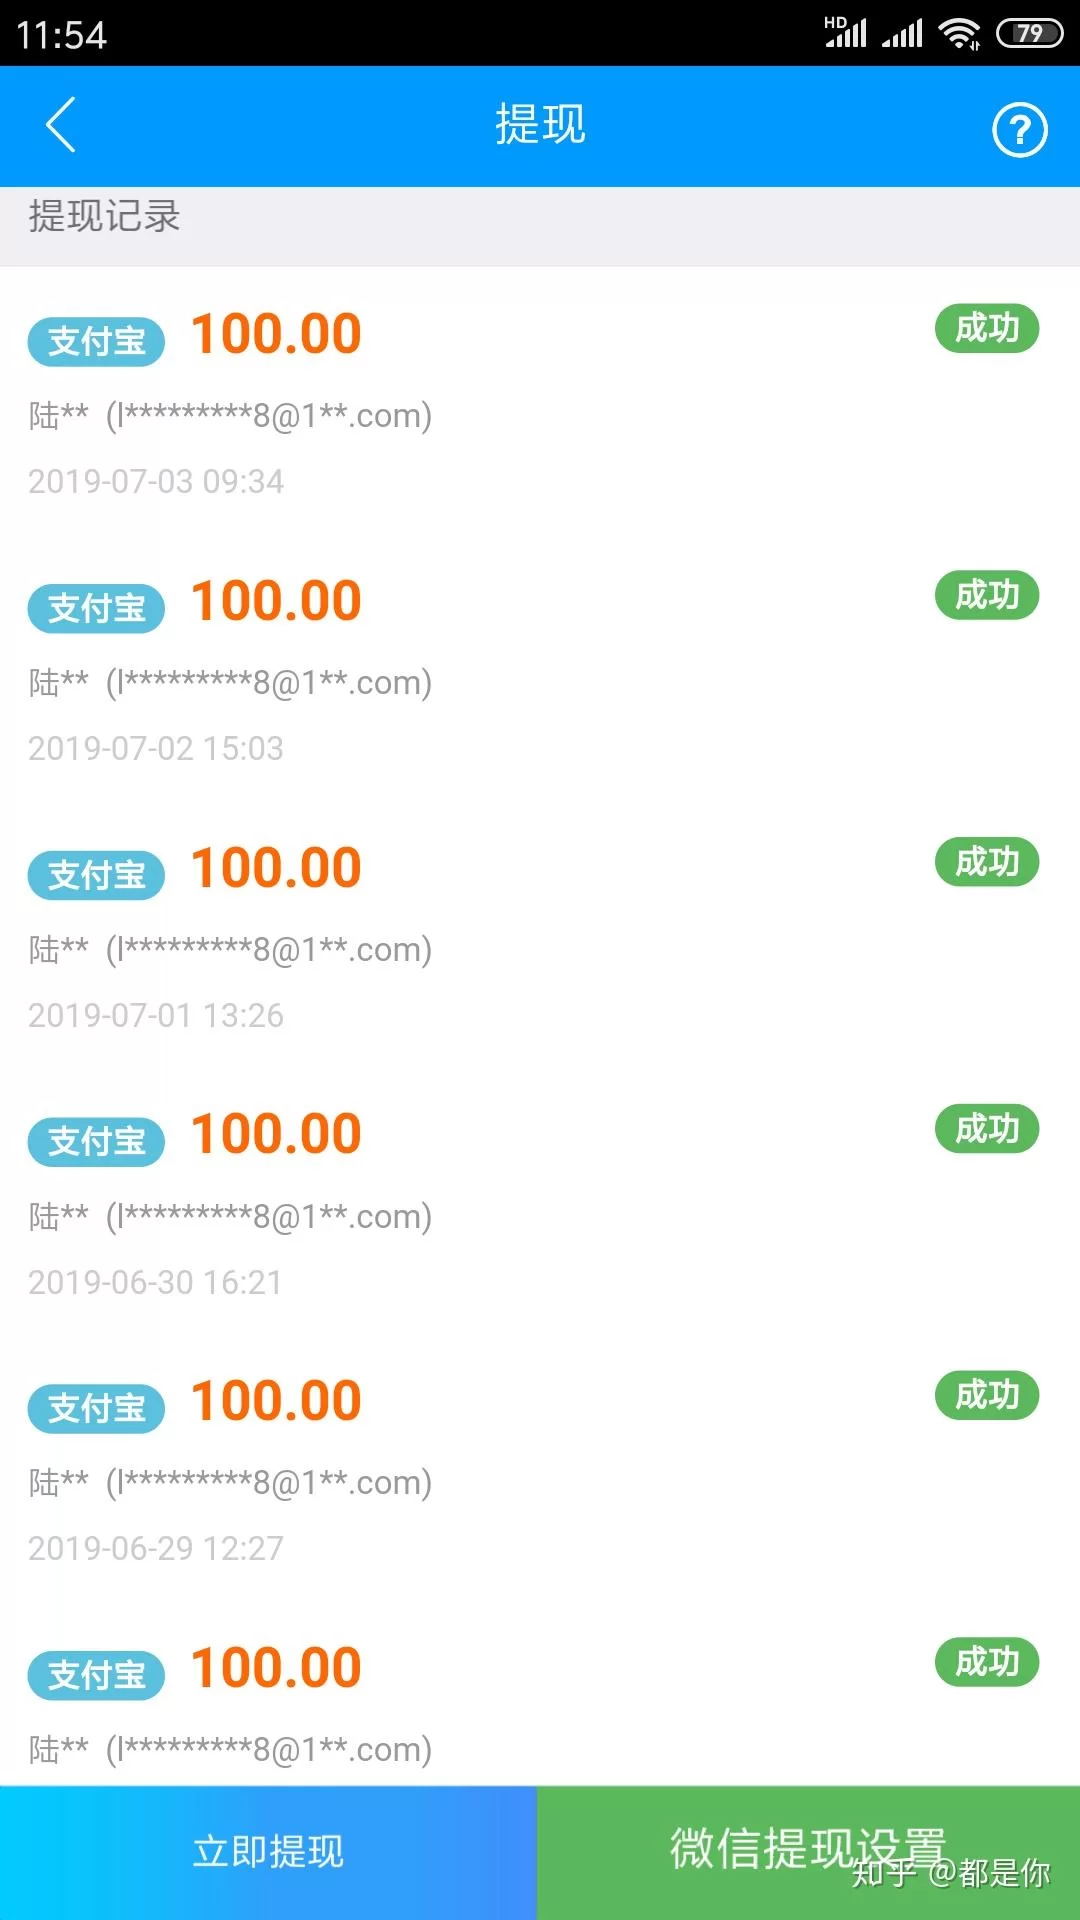Tap the Wi-Fi status bar icon
The height and width of the screenshot is (1920, 1080).
pos(959,34)
